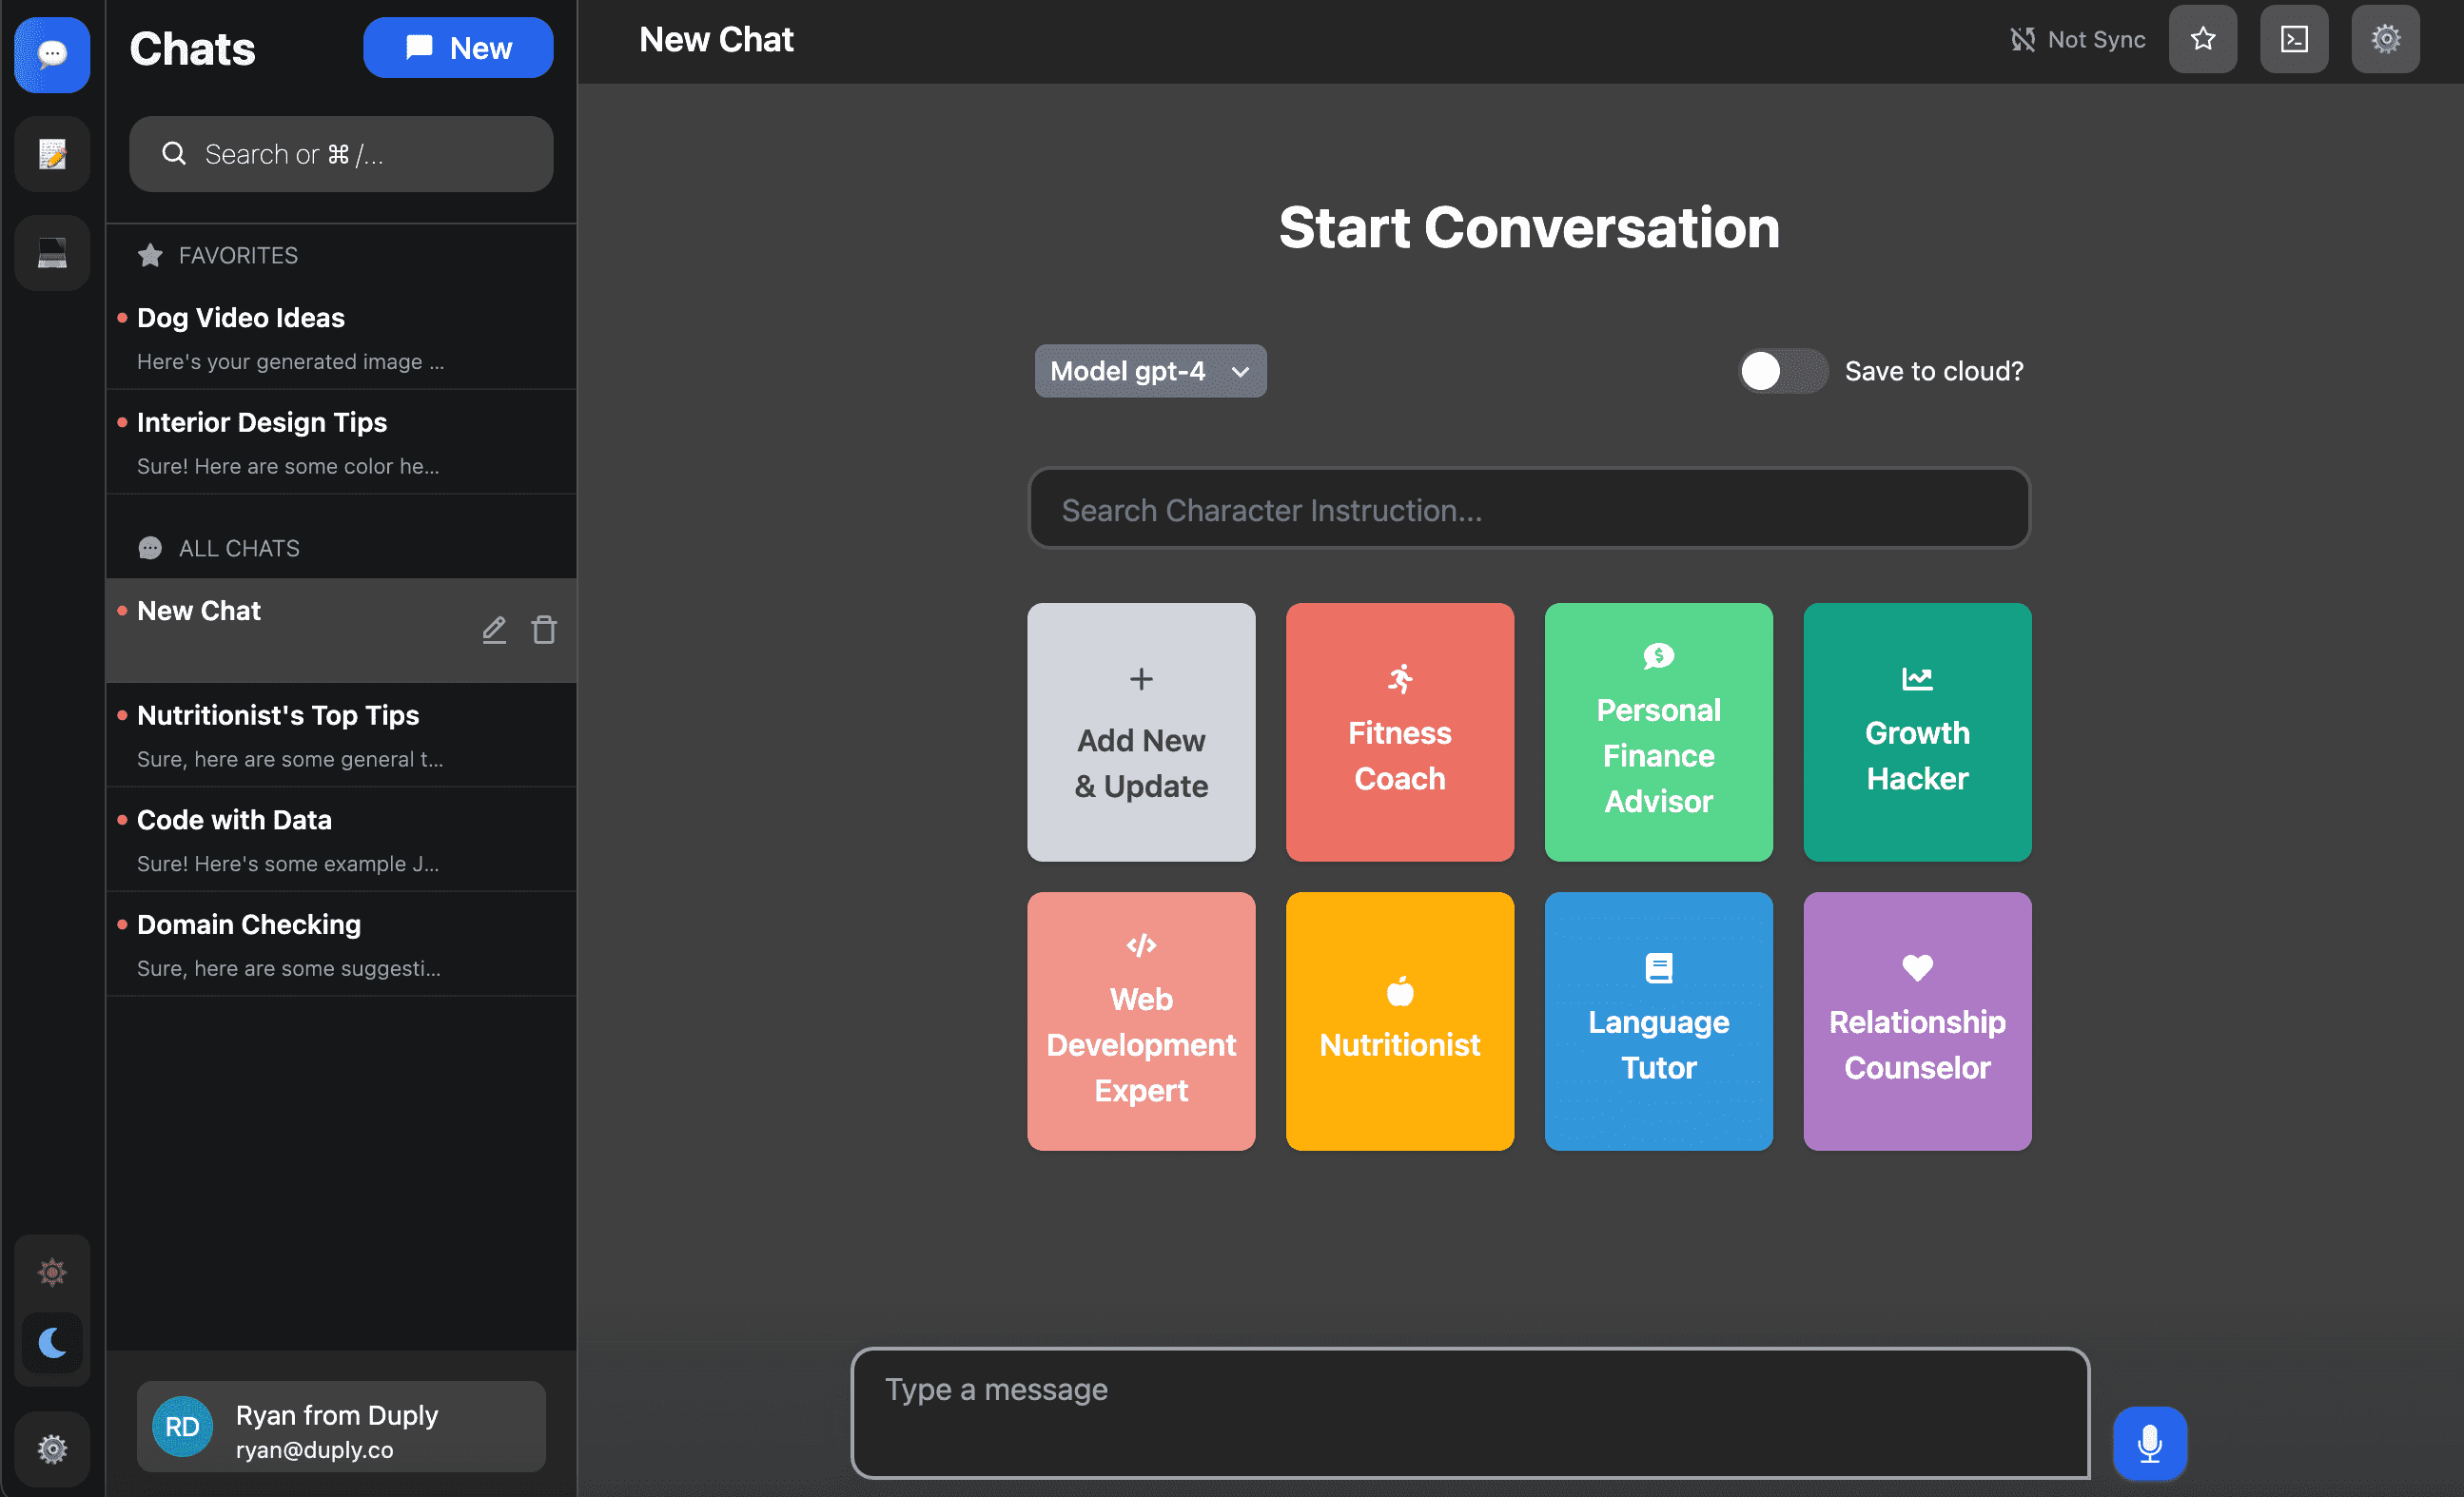Open the Model gpt-4 dropdown
The width and height of the screenshot is (2464, 1497).
[1149, 370]
